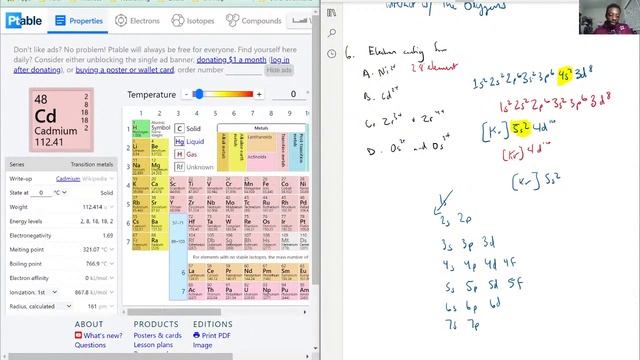This screenshot has width=640, height=360.
Task: Click the Properties tab list icon
Action: pyautogui.click(x=60, y=20)
